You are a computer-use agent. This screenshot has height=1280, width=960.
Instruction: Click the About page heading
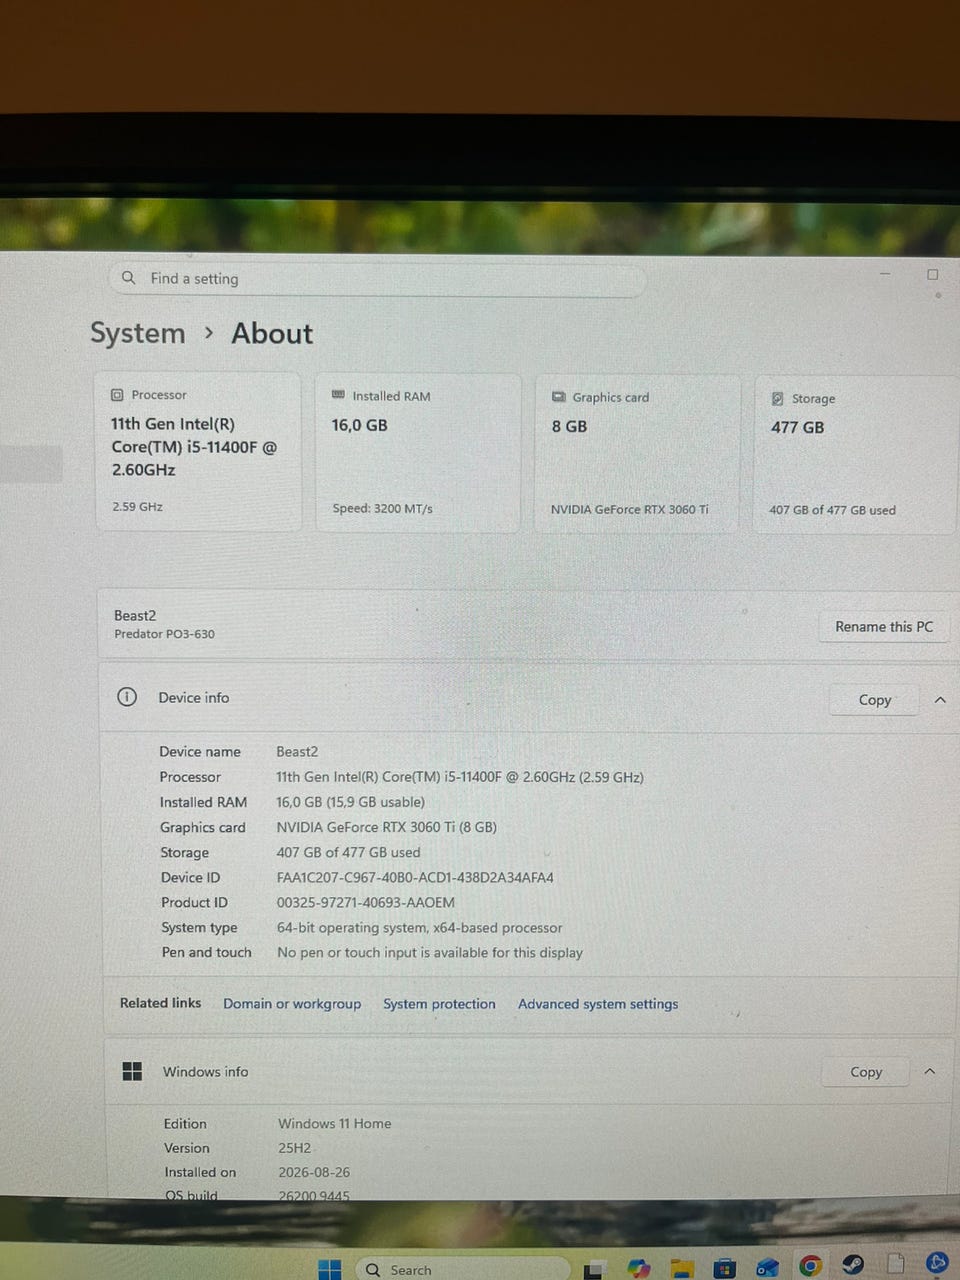(x=272, y=333)
